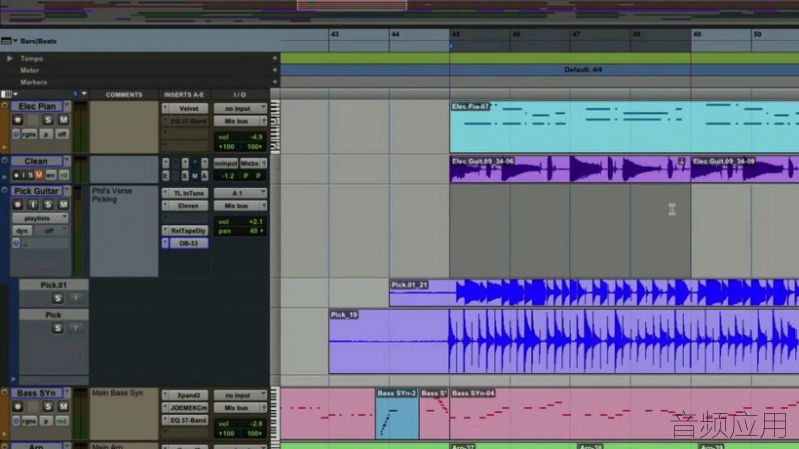799x449 pixels.
Task: Click the I / O column header
Action: 239,95
